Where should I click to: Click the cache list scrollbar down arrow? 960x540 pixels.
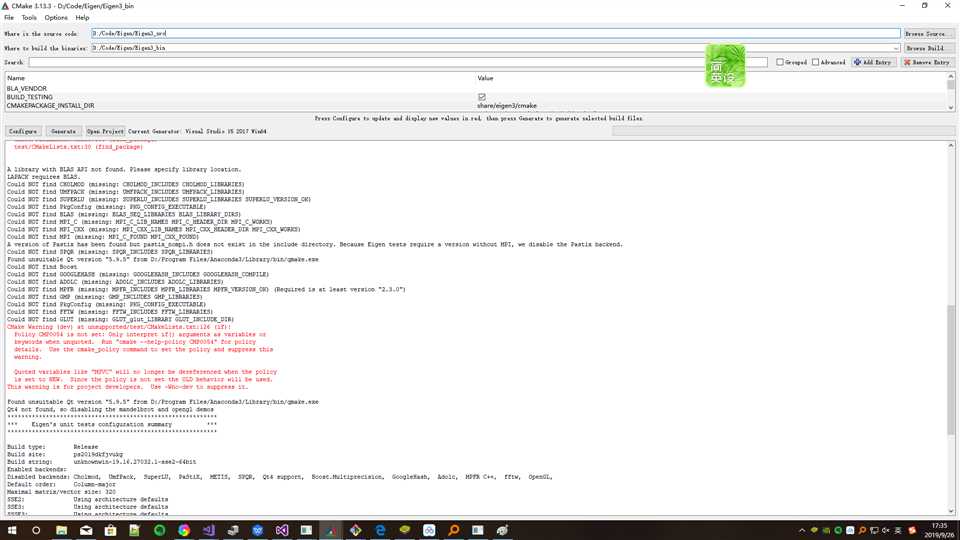951,107
